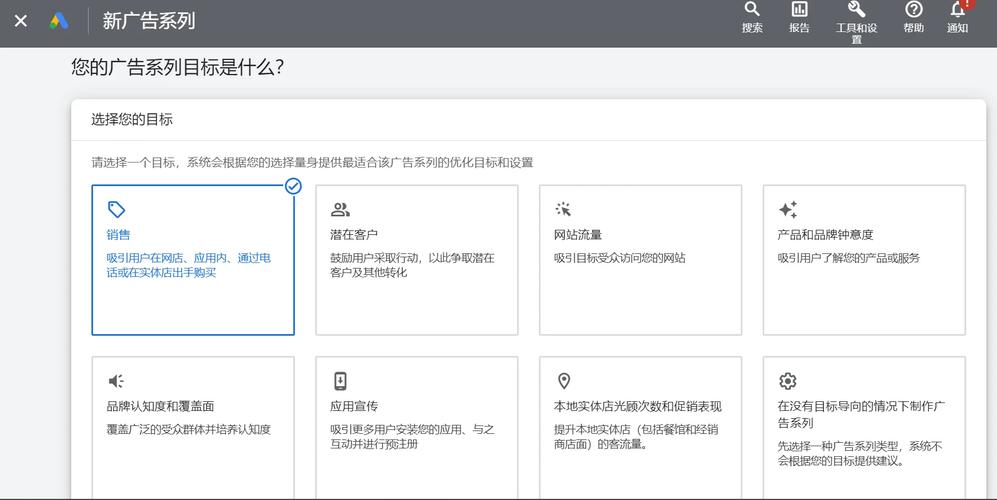Click the 通知 label in top bar
The width and height of the screenshot is (997, 500).
click(x=958, y=28)
